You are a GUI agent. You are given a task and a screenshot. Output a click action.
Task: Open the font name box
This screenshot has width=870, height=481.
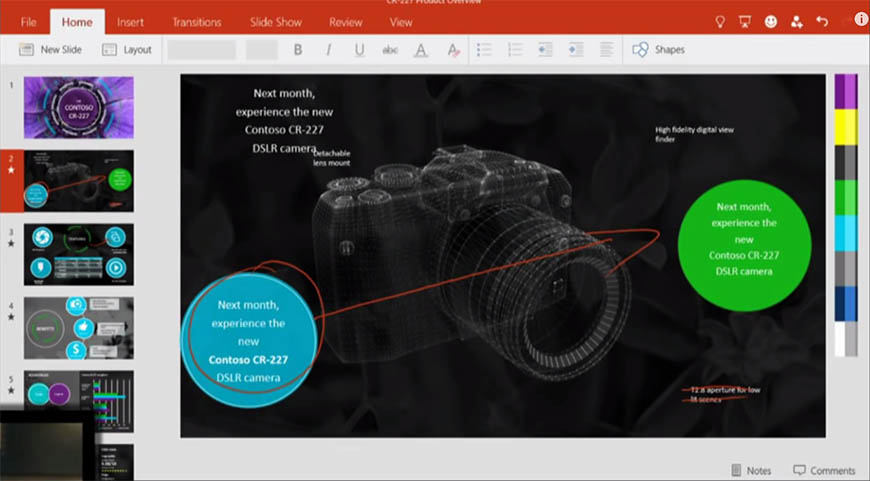[201, 49]
